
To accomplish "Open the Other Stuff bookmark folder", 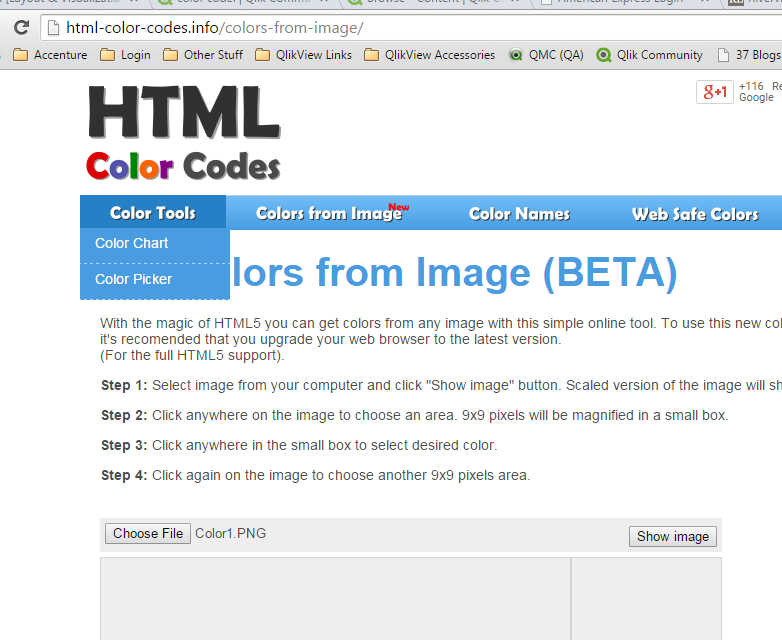I will [203, 55].
